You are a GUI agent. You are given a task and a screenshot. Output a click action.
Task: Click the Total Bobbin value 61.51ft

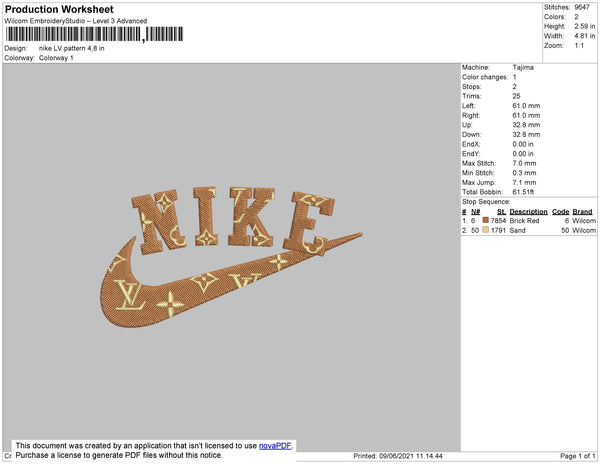tap(523, 192)
